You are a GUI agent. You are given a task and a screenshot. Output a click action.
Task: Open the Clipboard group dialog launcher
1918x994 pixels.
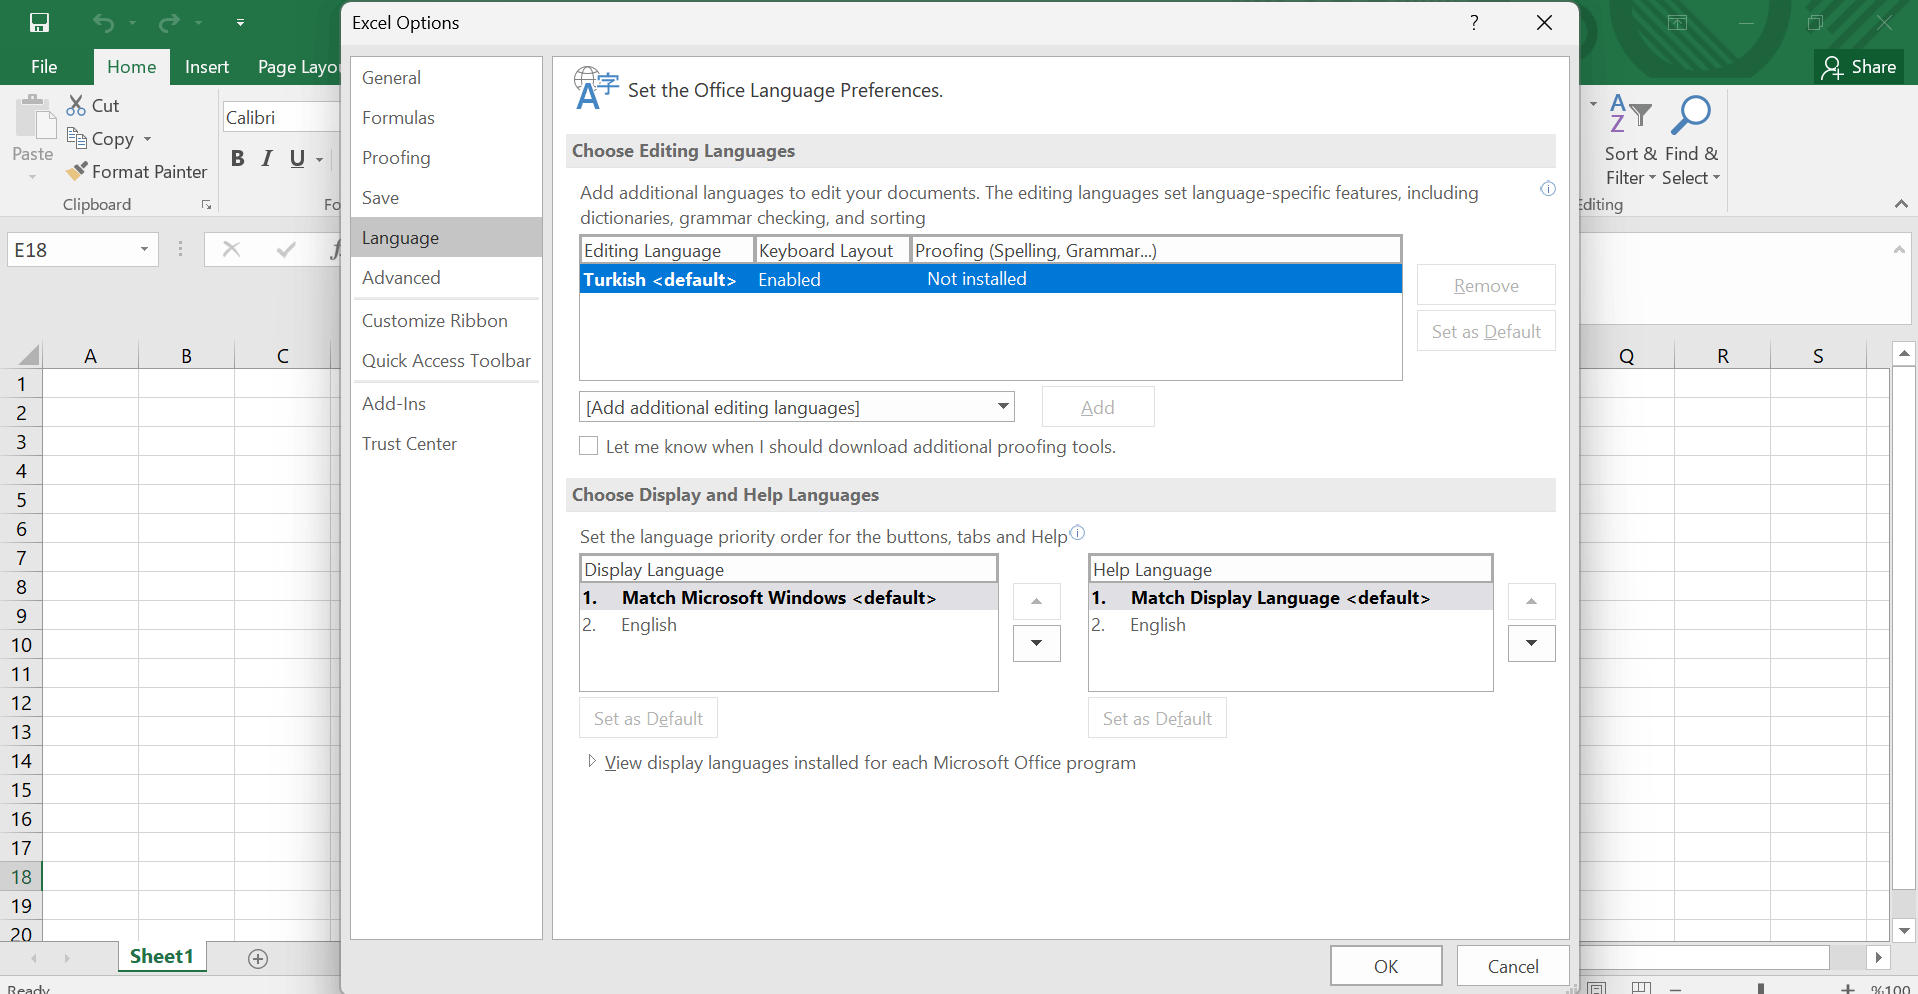pos(206,205)
